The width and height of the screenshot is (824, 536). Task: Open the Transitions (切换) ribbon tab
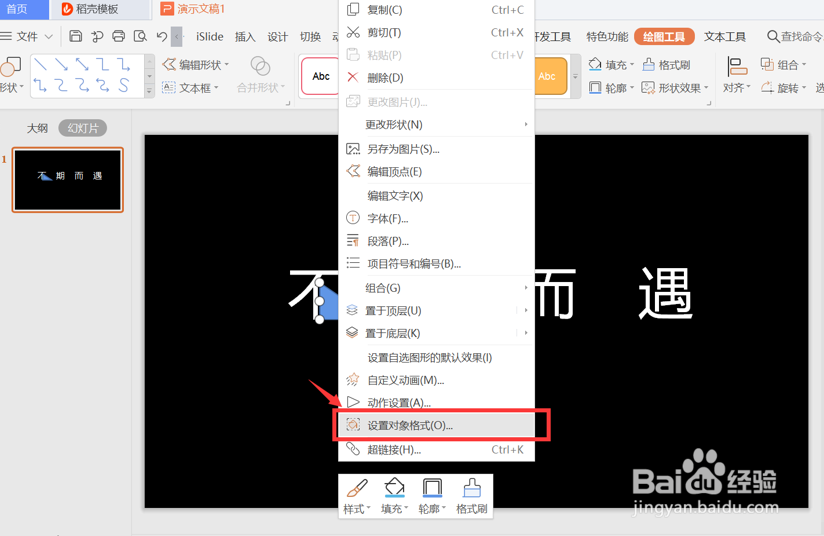tap(310, 36)
